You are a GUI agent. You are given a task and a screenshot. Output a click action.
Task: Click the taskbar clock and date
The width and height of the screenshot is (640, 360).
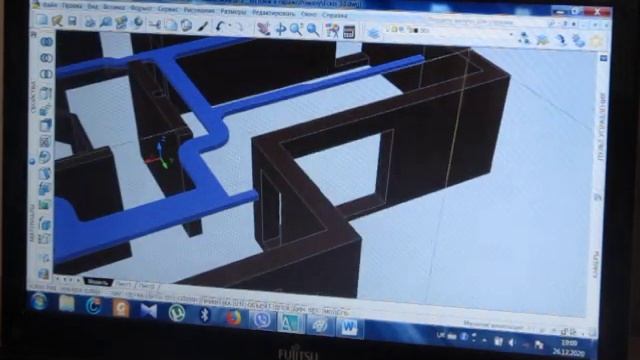[x=570, y=347]
